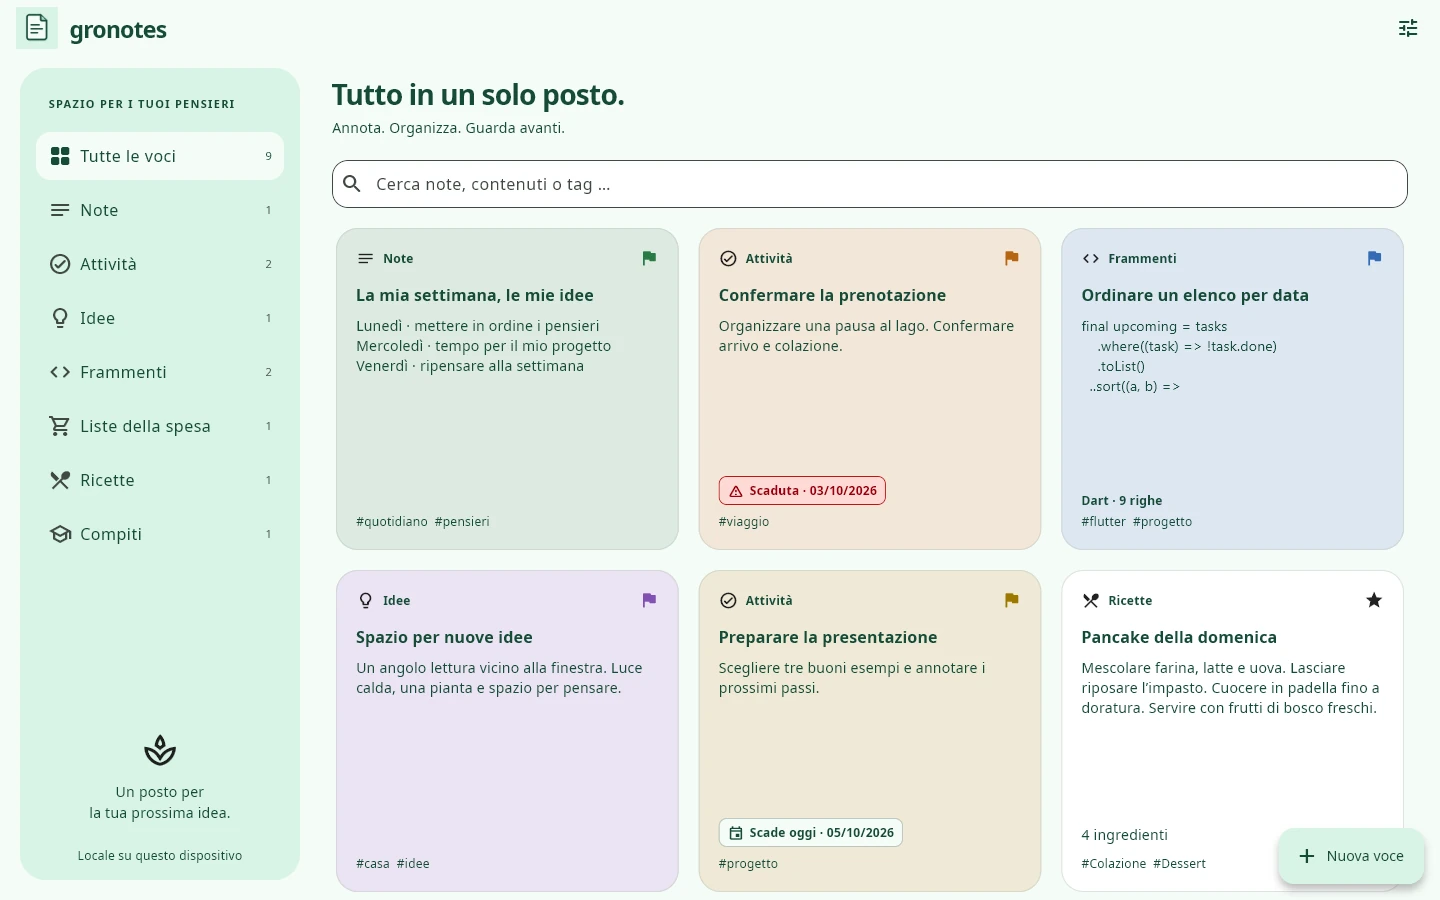Screen dimensions: 1440x900
Task: Click the yellow flag on 'Preparare la presentazione'
Action: pyautogui.click(x=1011, y=600)
